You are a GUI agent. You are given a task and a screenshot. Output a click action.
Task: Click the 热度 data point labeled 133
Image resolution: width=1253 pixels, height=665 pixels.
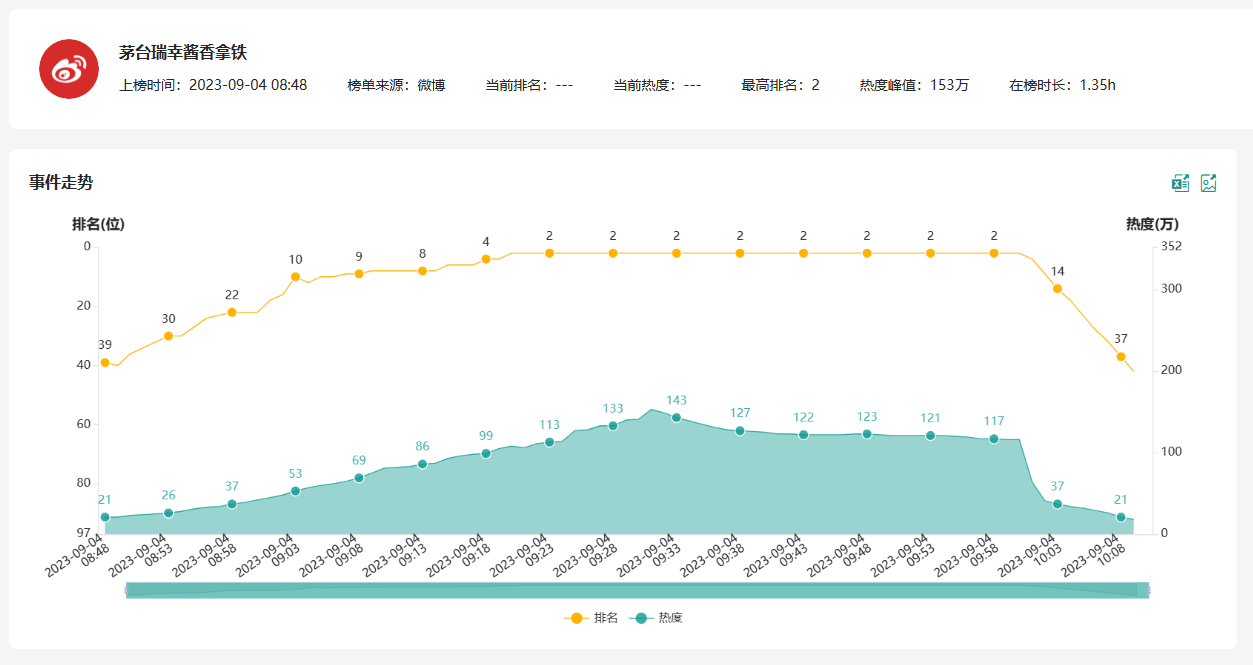(613, 426)
